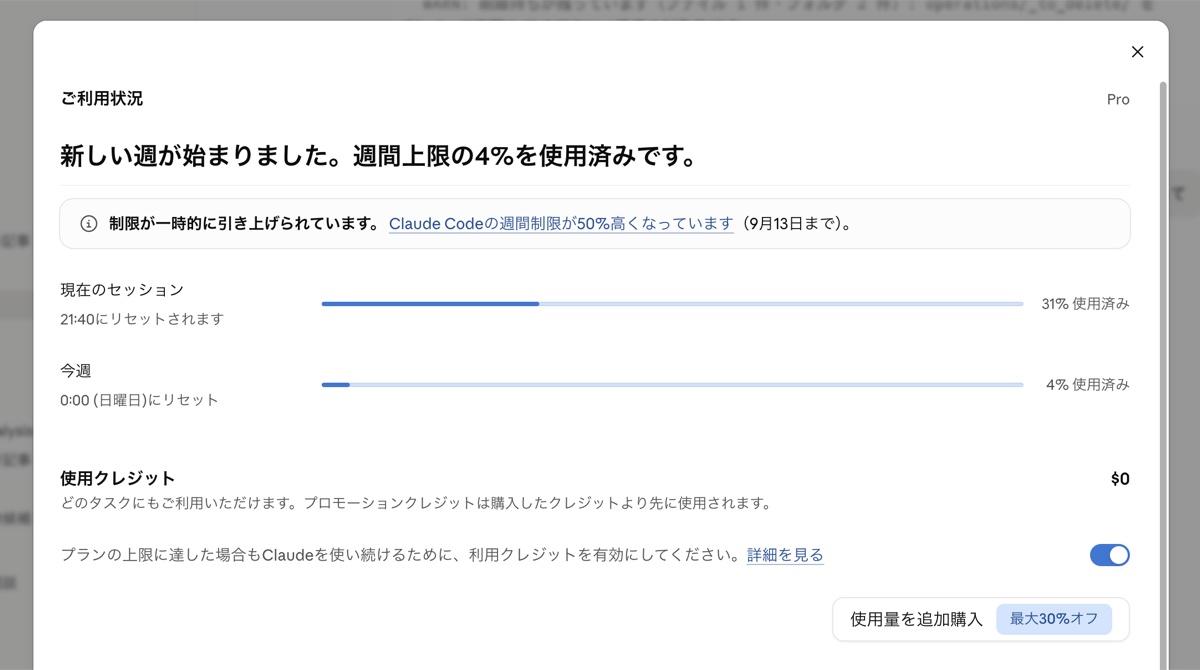Click the 今週 label

[x=76, y=371]
